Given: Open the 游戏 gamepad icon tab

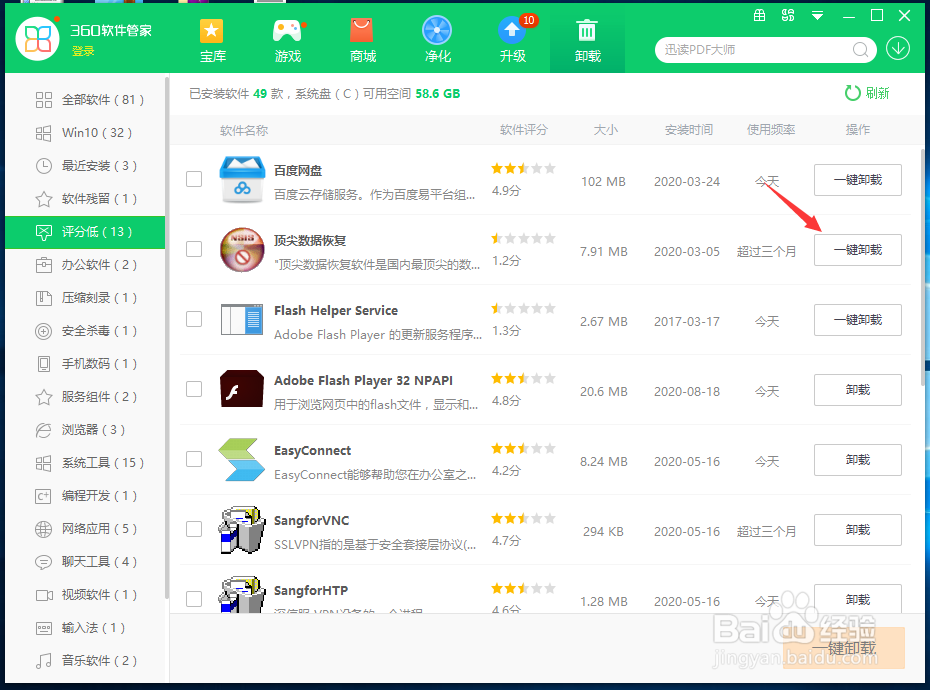Looking at the screenshot, I should click(288, 40).
